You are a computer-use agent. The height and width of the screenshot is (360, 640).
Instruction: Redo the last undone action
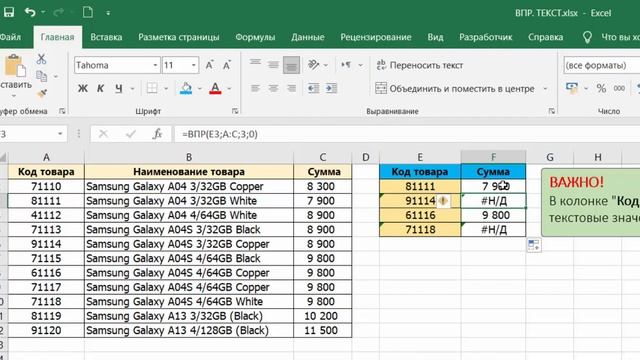(58, 12)
